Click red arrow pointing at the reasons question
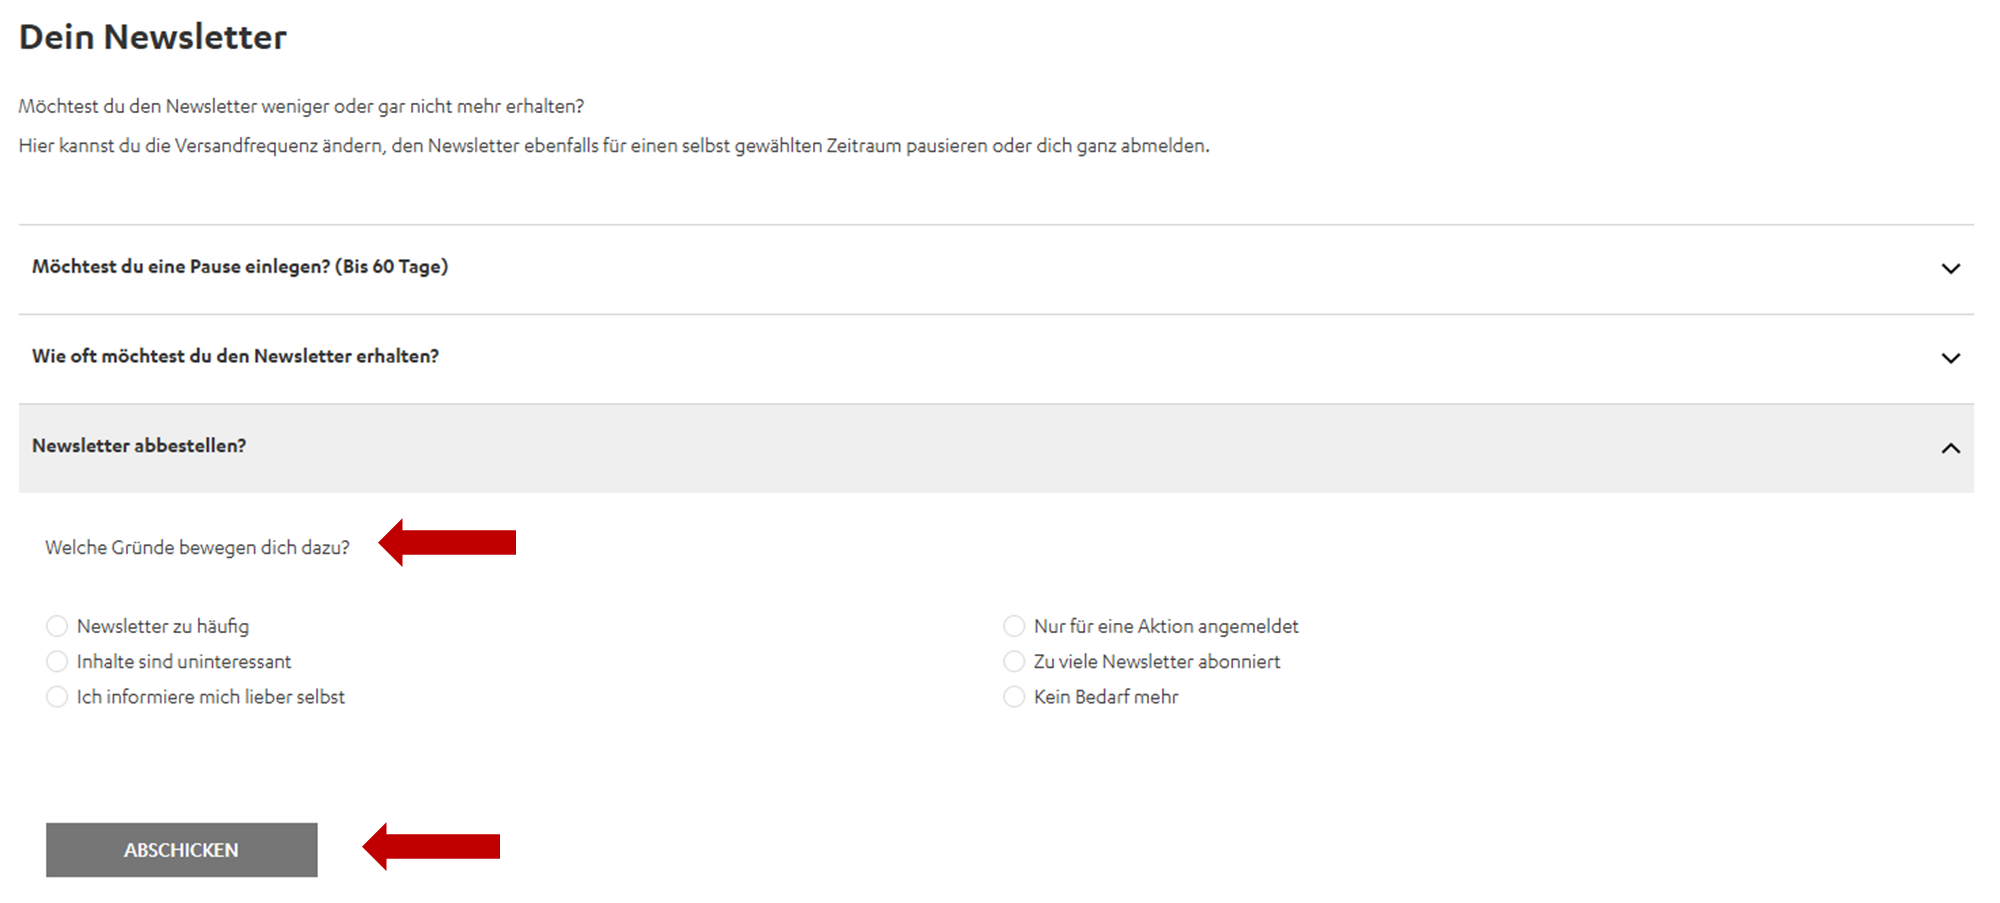2000x903 pixels. [448, 542]
